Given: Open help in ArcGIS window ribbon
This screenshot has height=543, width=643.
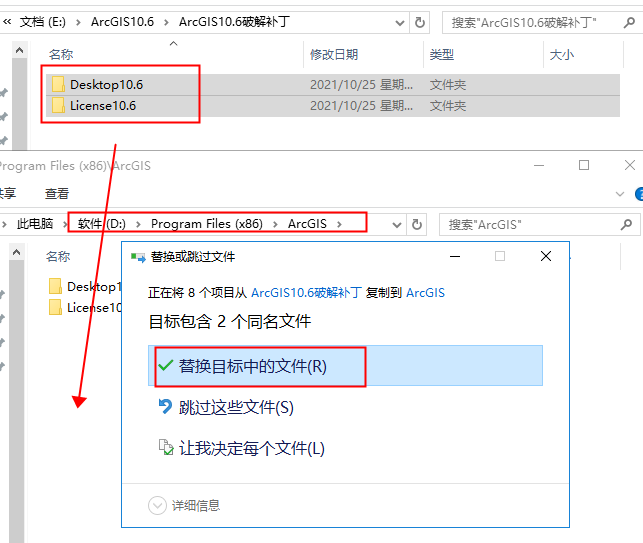Looking at the screenshot, I should [x=639, y=194].
